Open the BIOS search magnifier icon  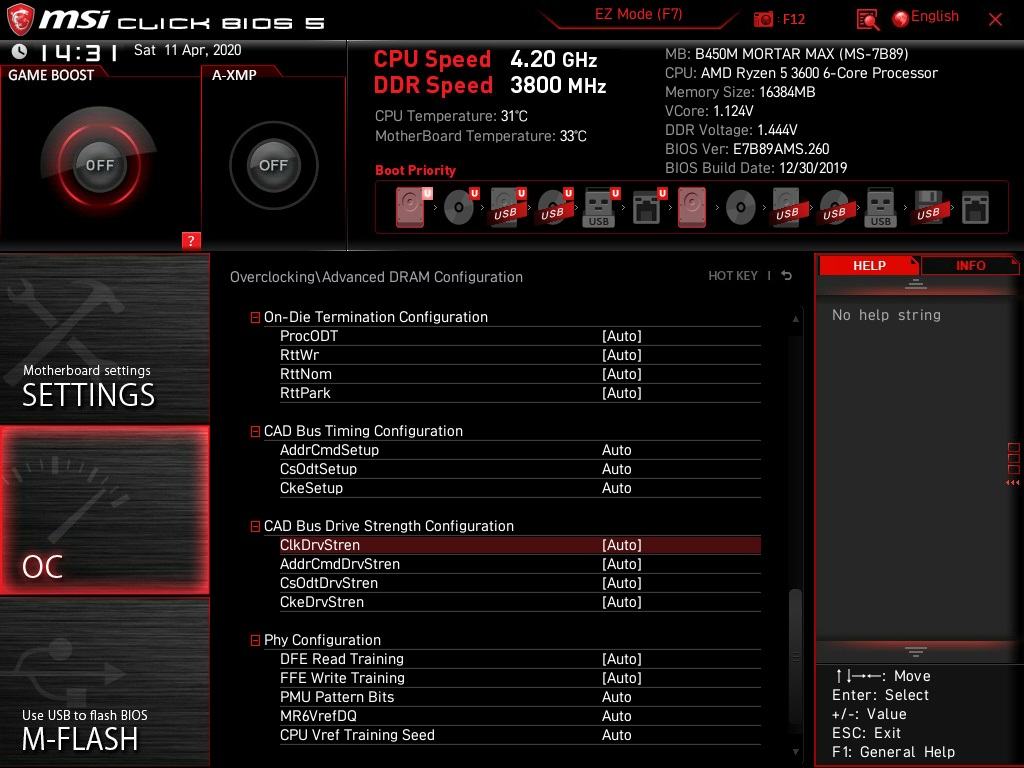pos(867,20)
